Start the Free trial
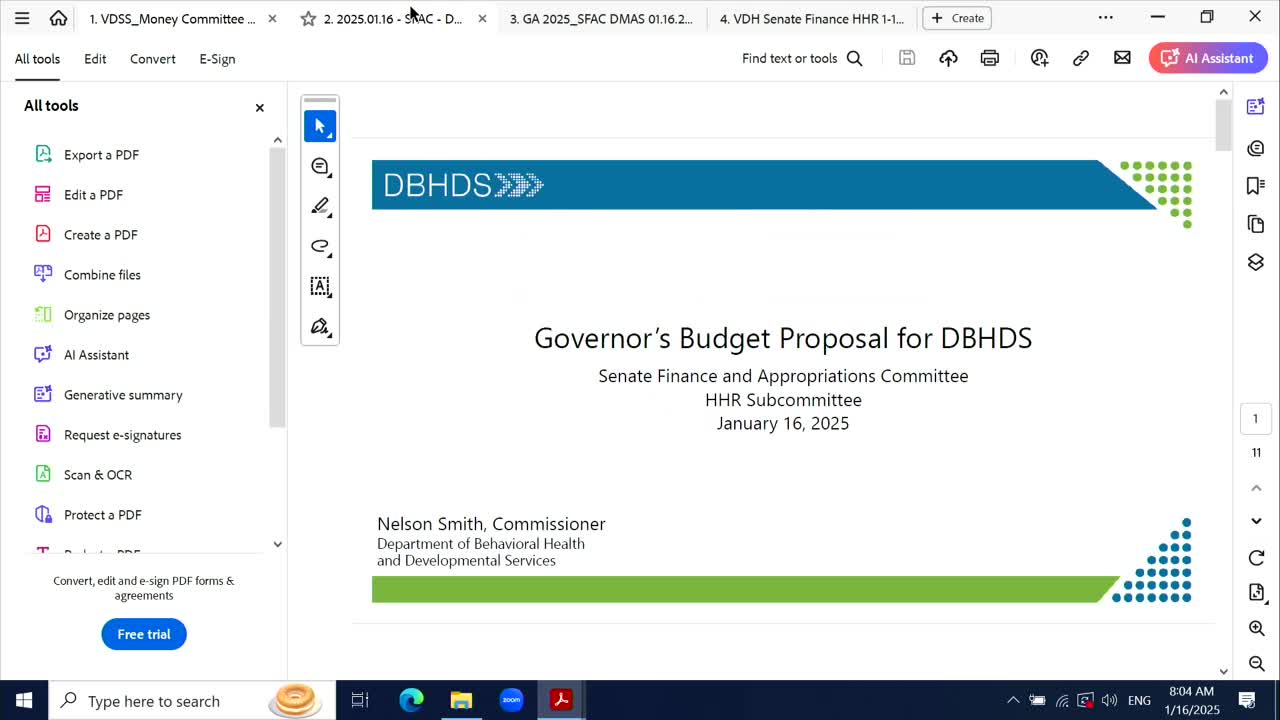Viewport: 1280px width, 720px height. tap(144, 634)
